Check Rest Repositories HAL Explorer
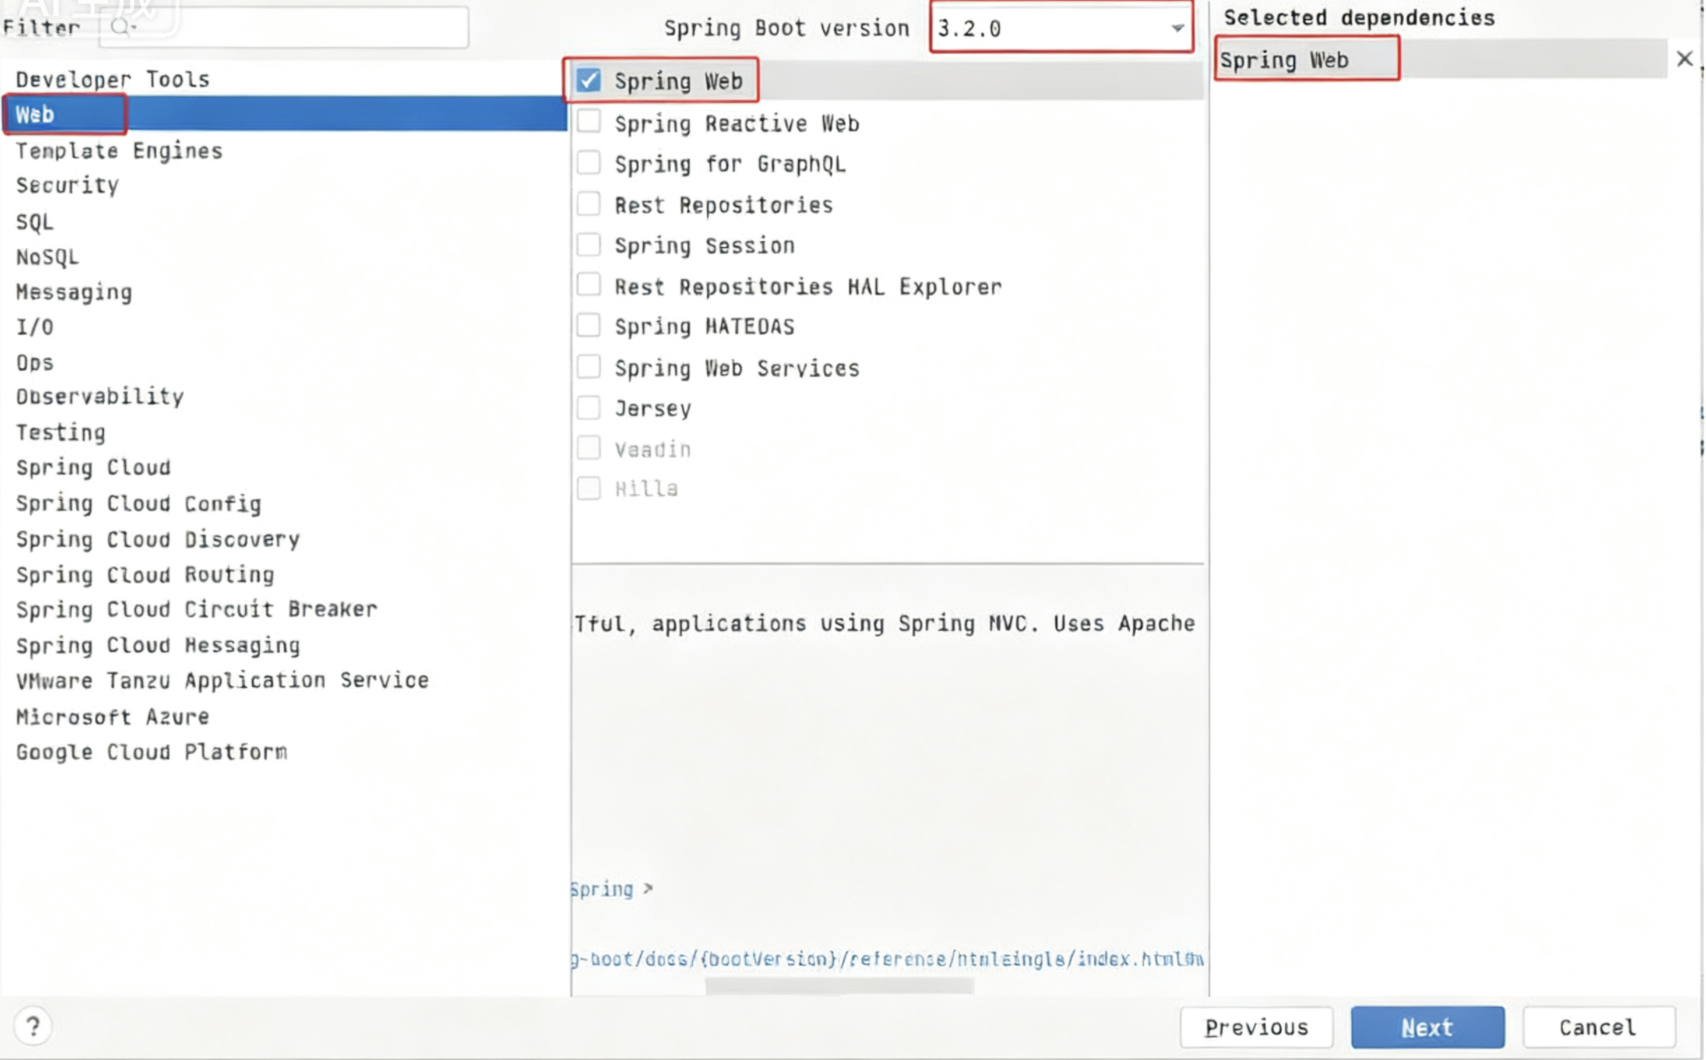 coord(589,286)
